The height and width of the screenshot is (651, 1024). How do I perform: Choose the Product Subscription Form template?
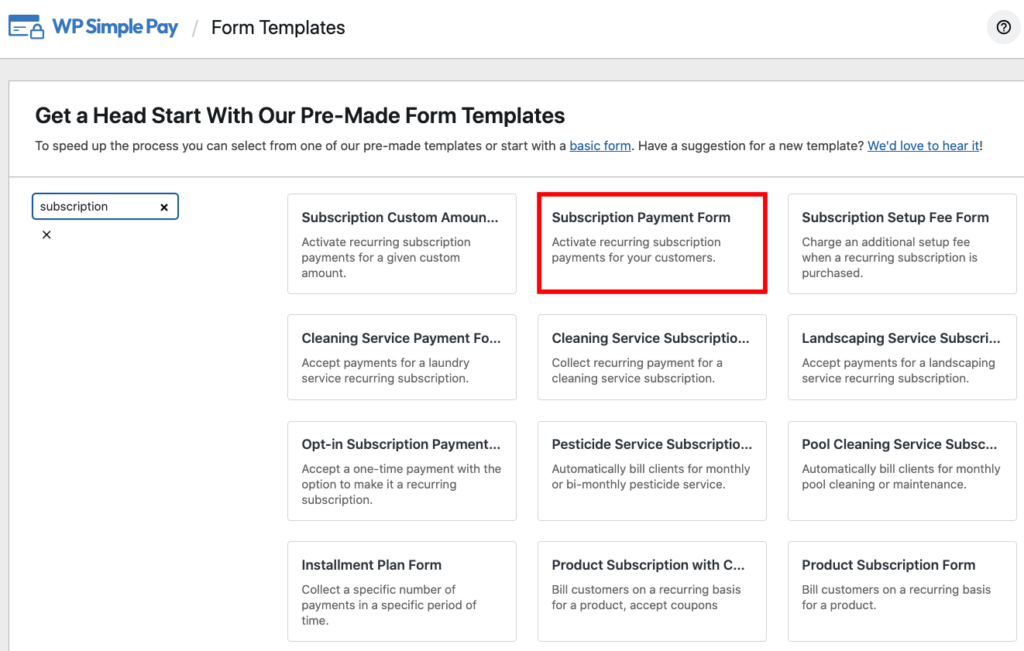(902, 590)
